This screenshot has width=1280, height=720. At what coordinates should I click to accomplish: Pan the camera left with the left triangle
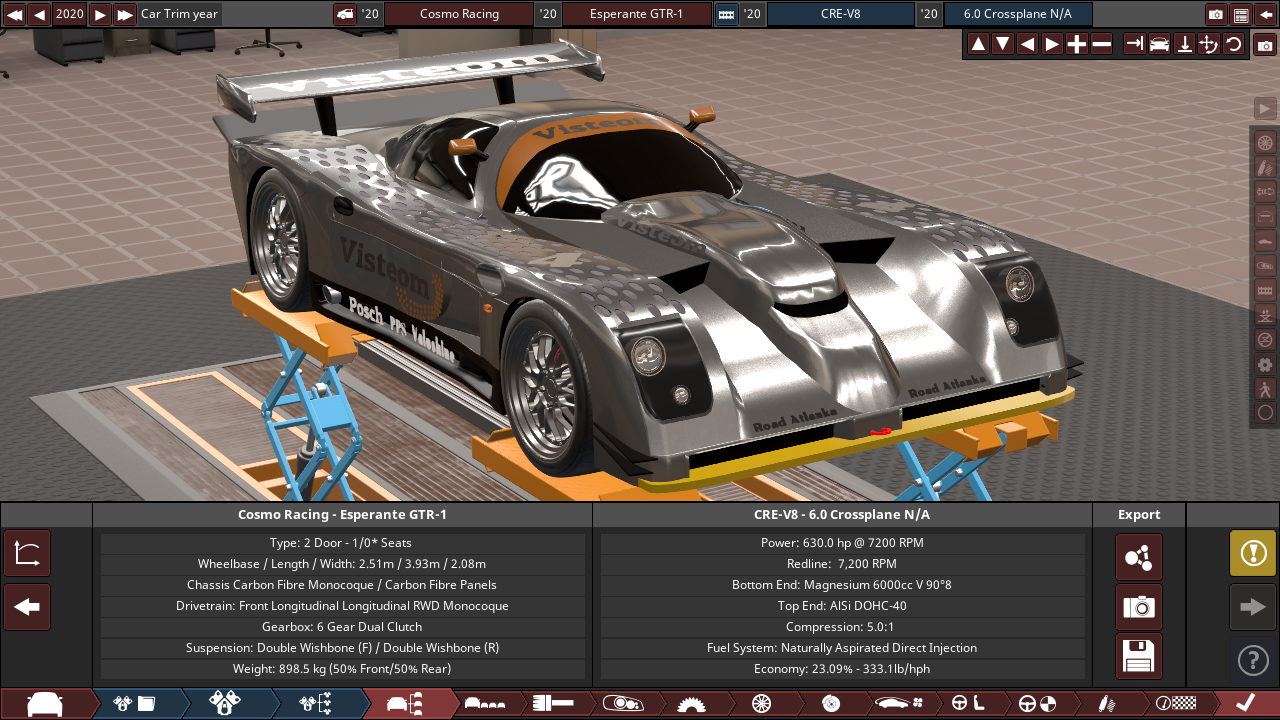click(1027, 44)
